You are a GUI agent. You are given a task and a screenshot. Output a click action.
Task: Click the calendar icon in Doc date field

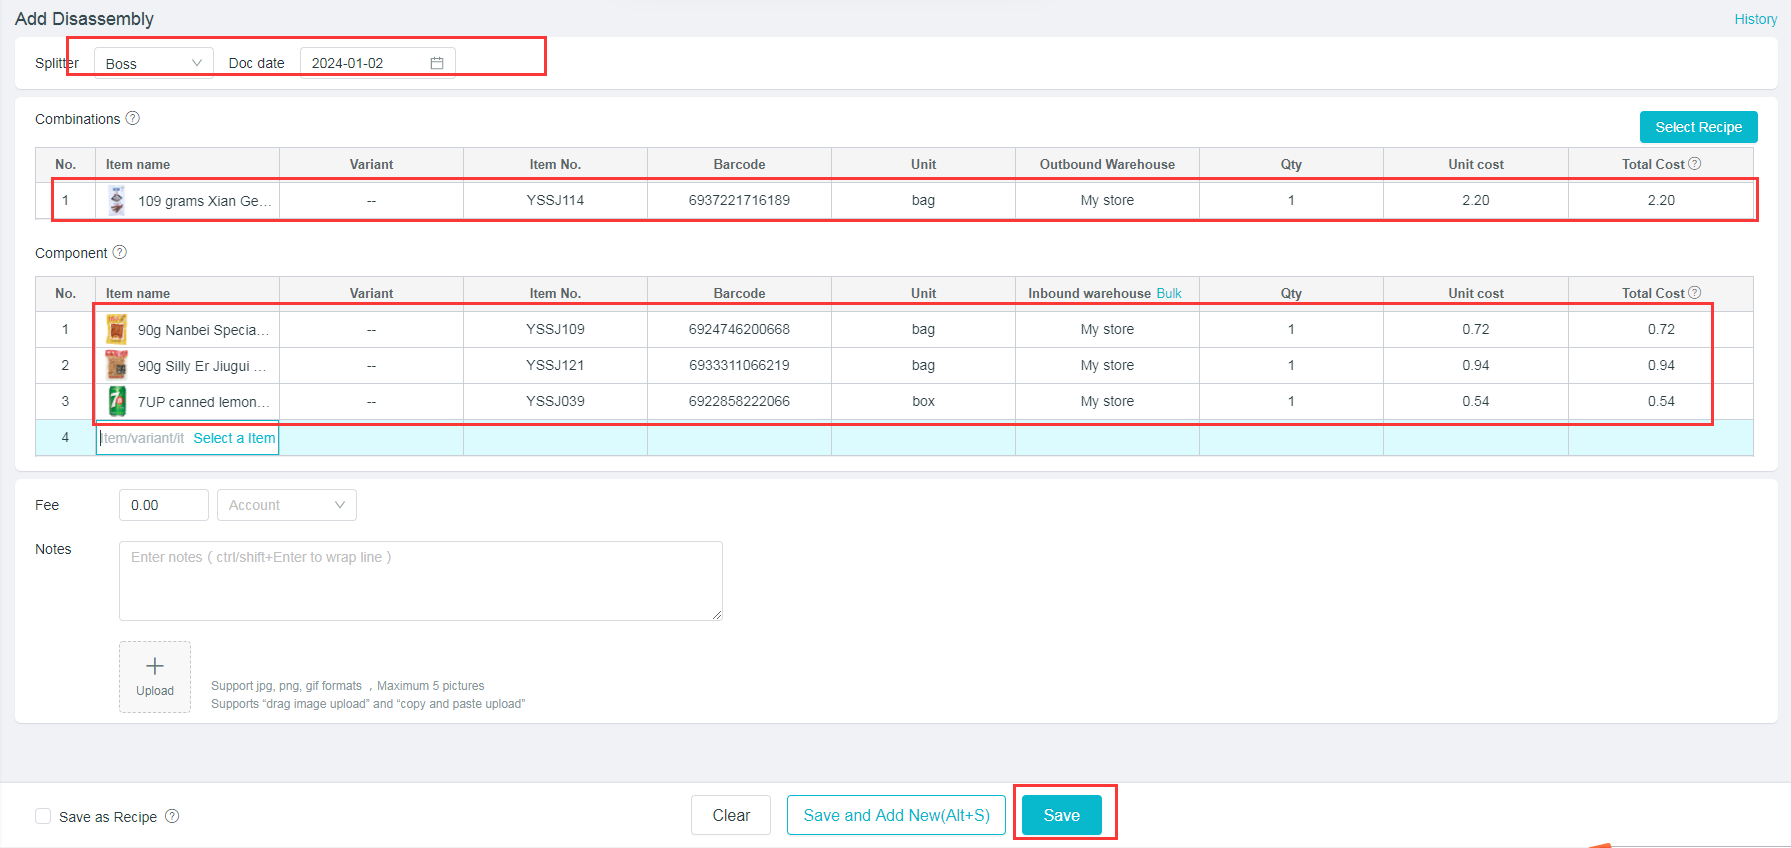[x=437, y=63]
